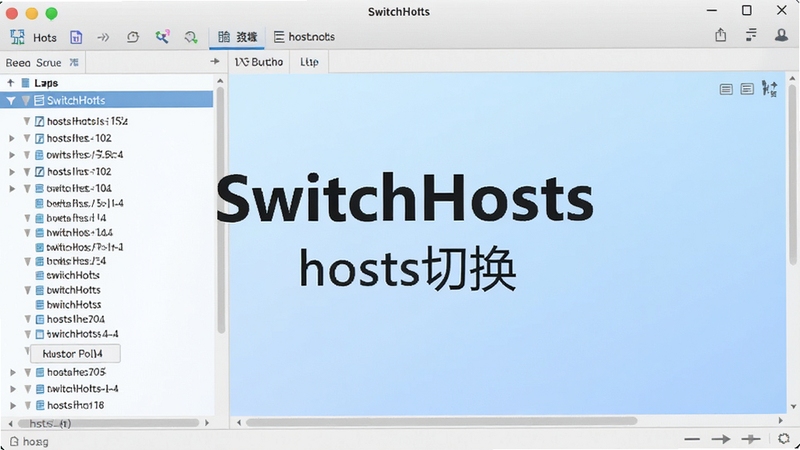
Task: Select the boitsIhes./14 row
Action: point(107,261)
